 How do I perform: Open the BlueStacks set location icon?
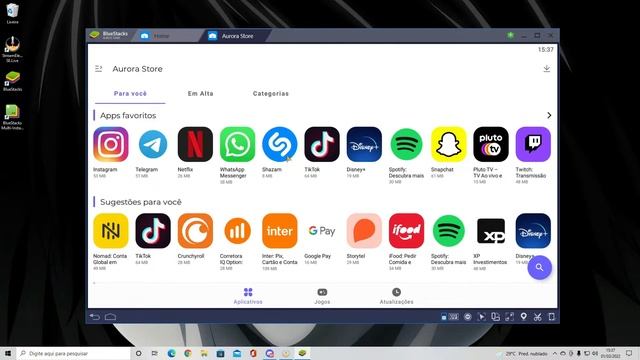(x=523, y=317)
